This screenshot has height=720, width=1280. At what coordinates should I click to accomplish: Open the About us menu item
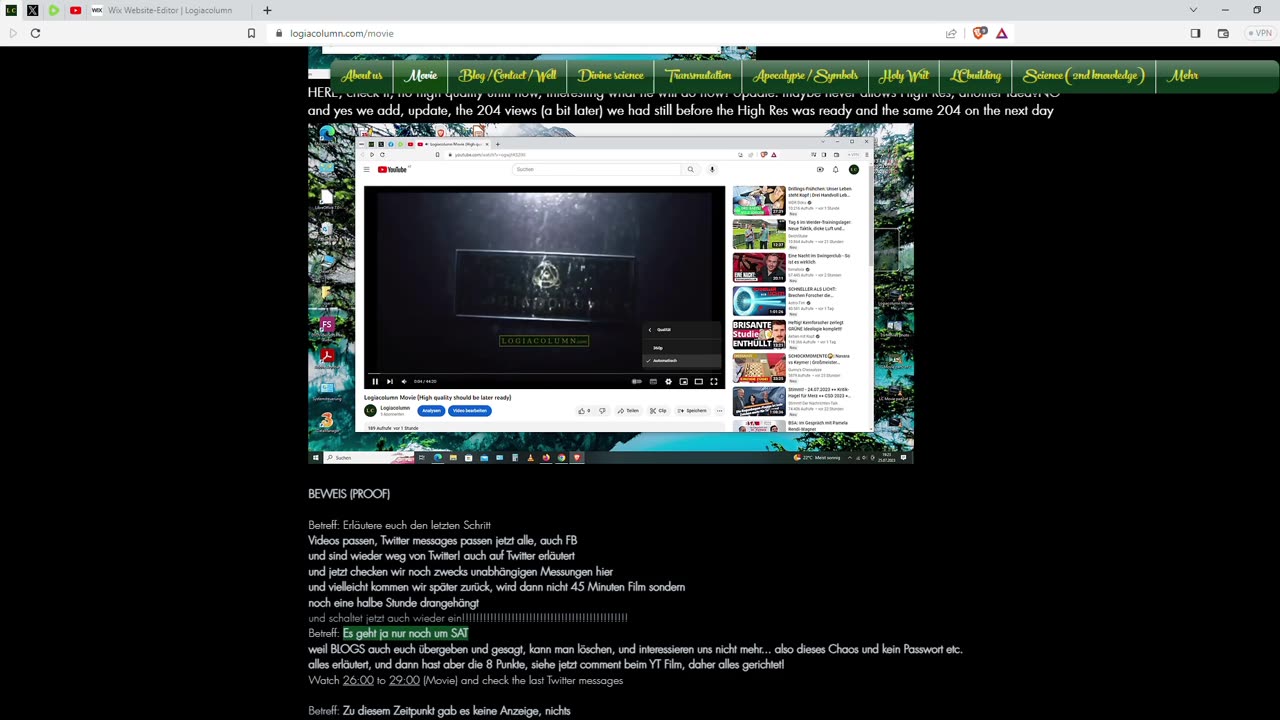pos(362,76)
